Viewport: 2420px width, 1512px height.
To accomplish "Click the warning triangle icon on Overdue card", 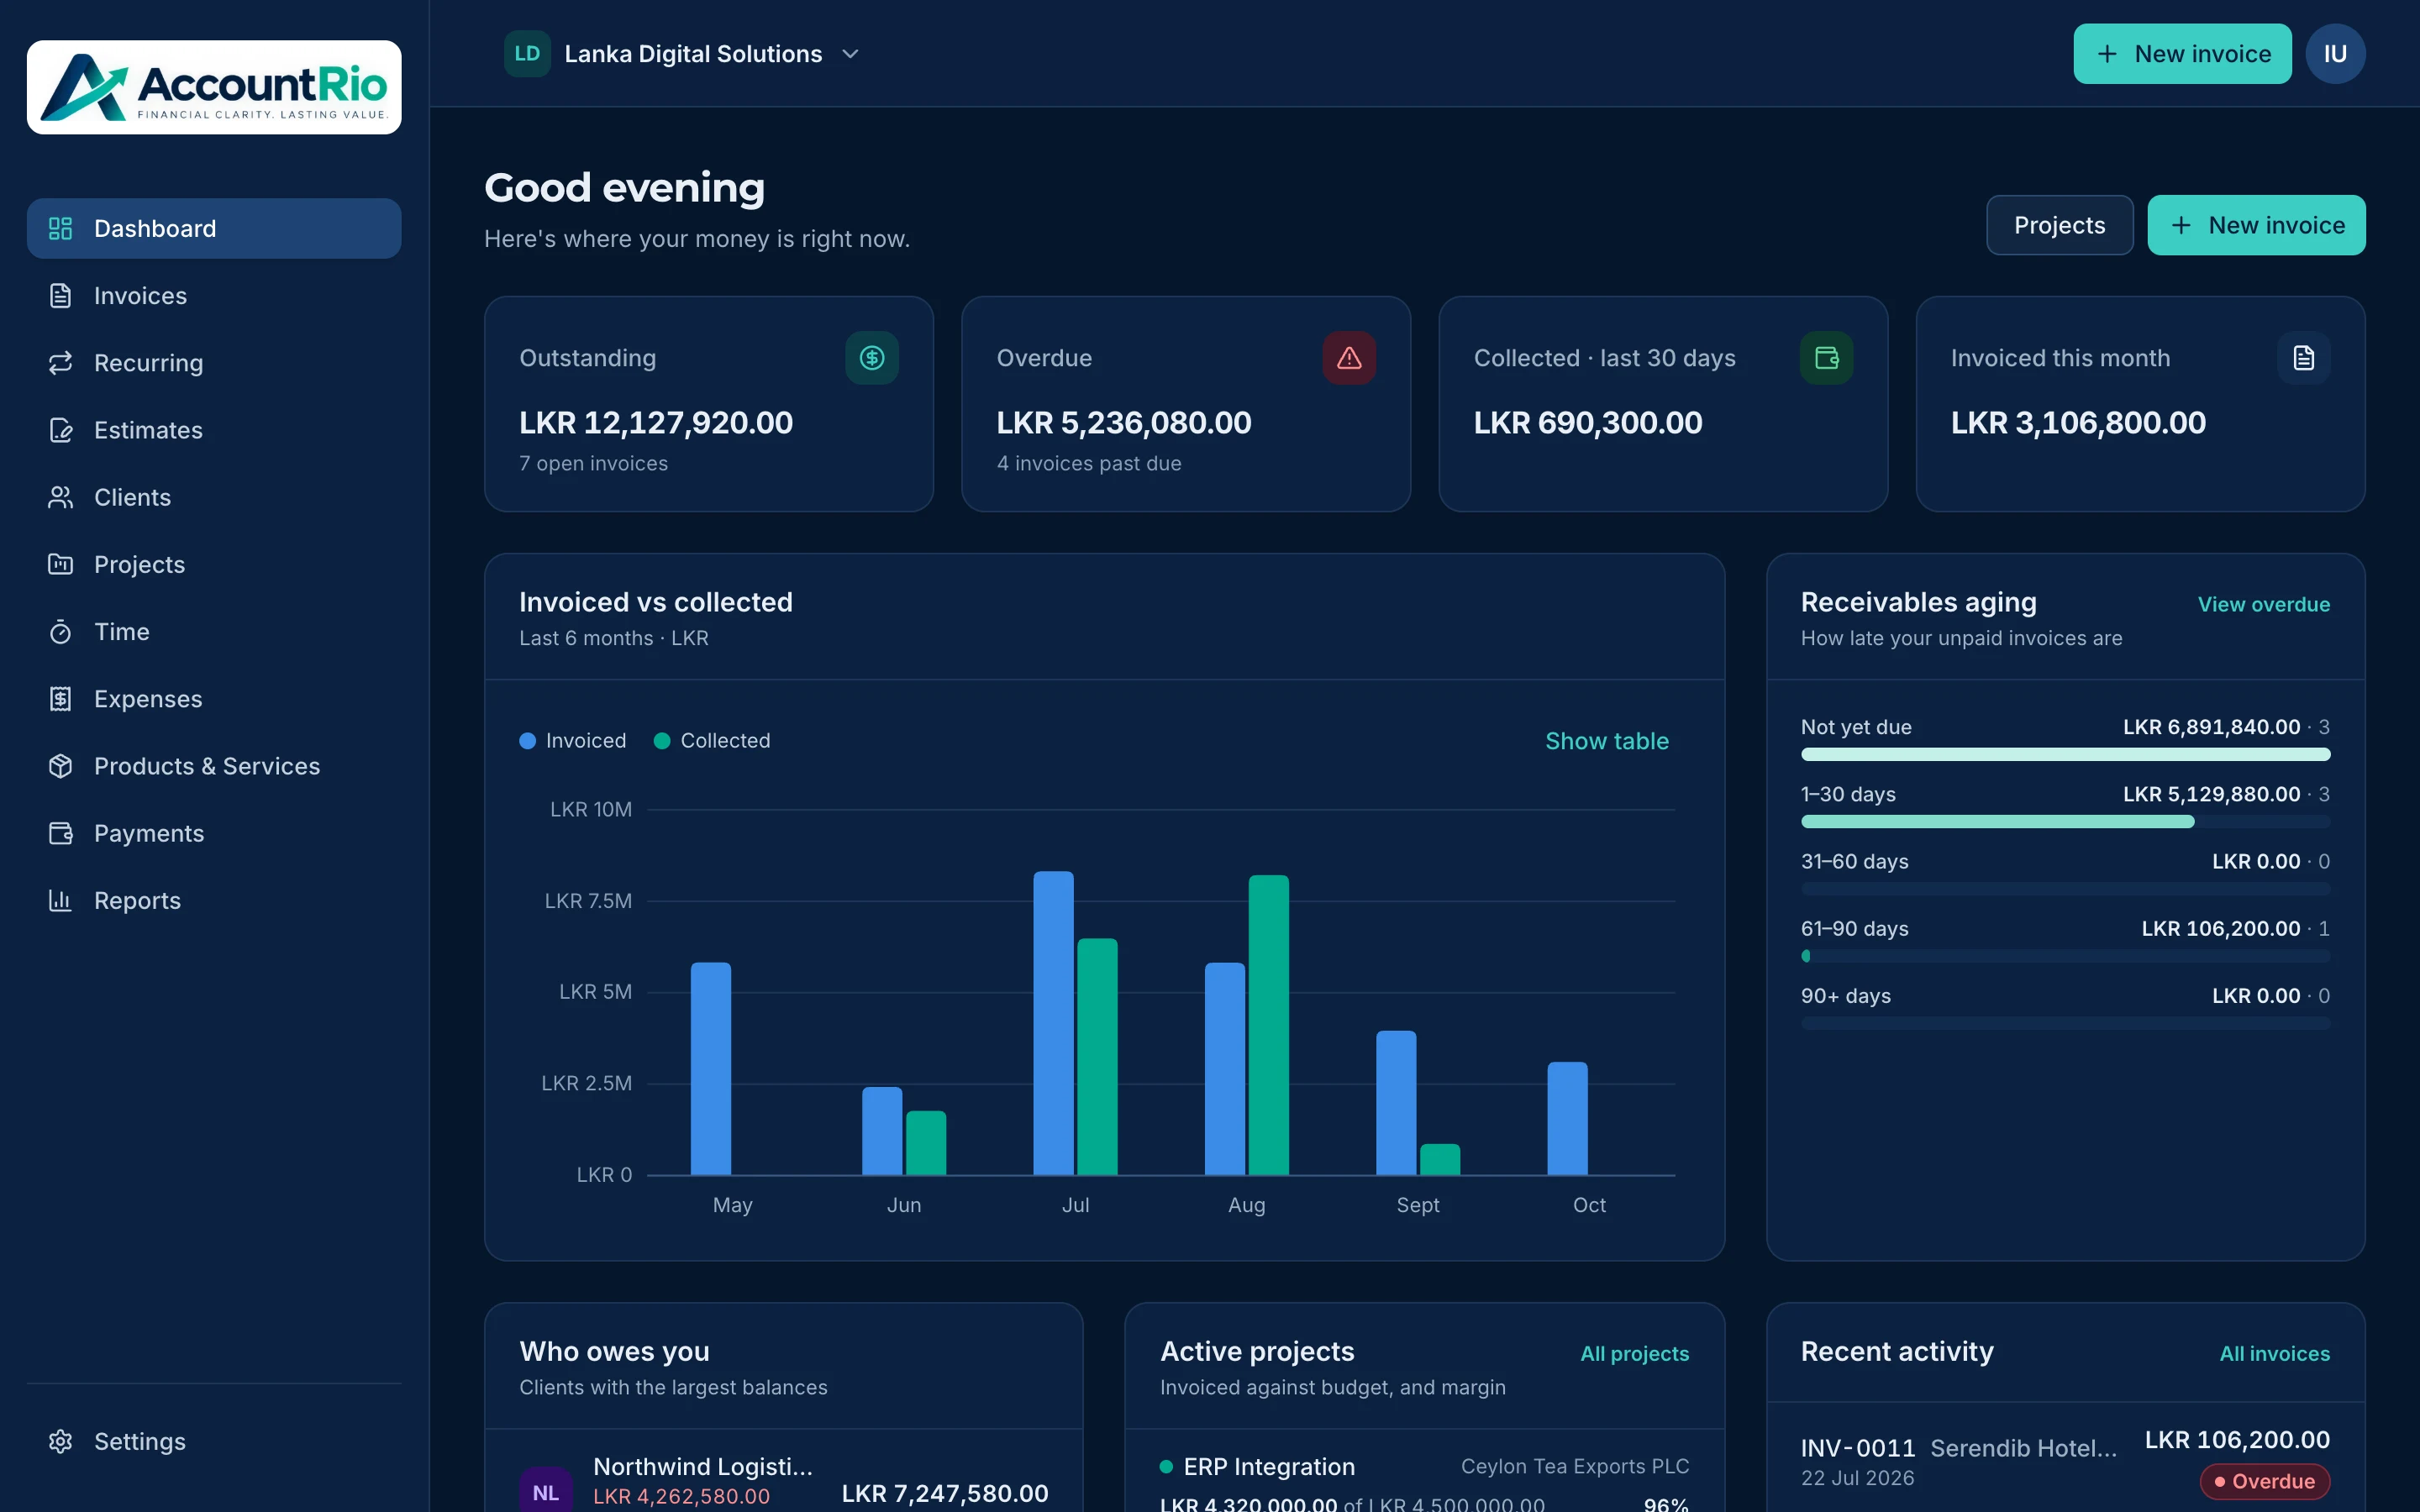I will click(x=1349, y=357).
